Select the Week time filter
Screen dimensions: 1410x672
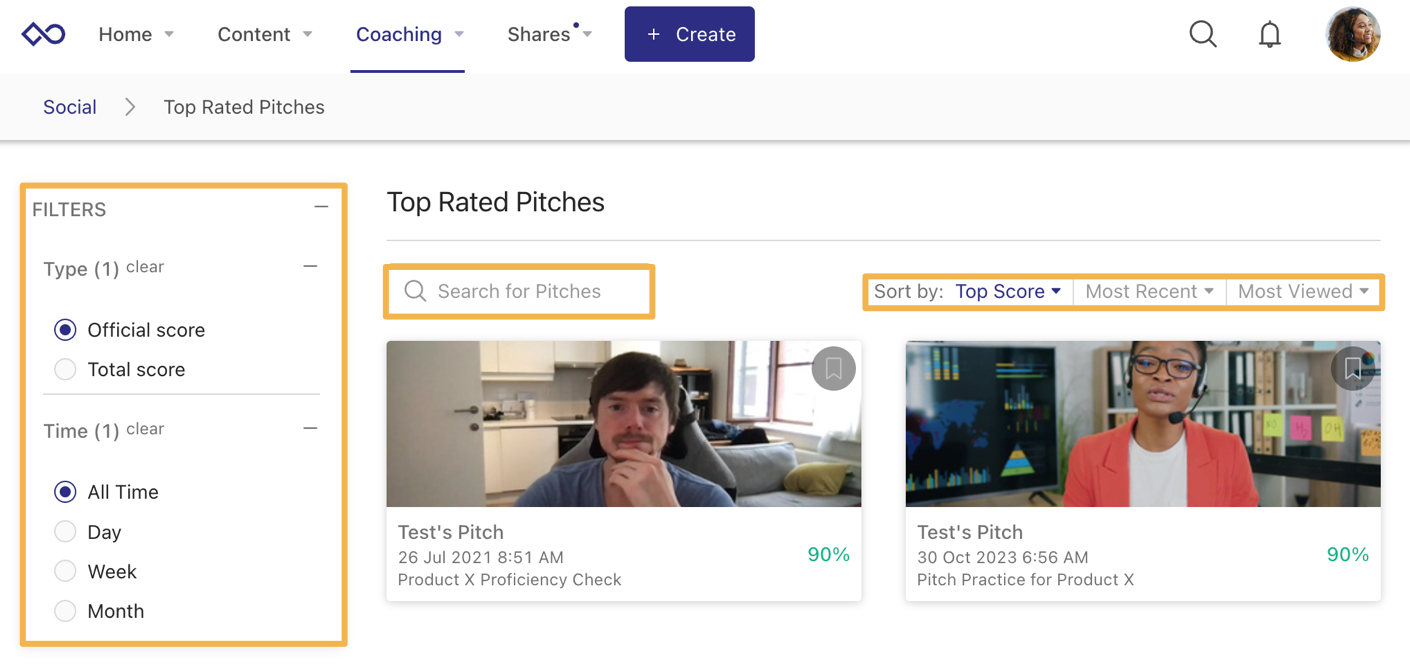point(65,572)
